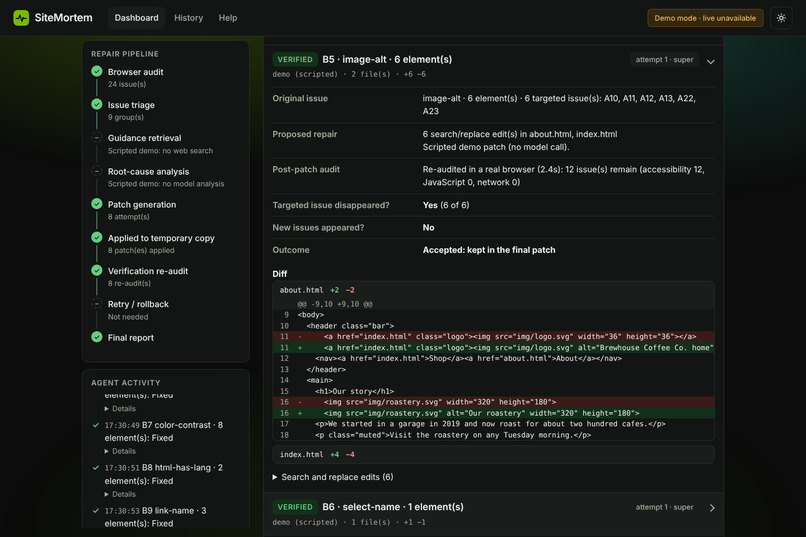Collapse the B5 image-alt card chevron

pos(710,62)
